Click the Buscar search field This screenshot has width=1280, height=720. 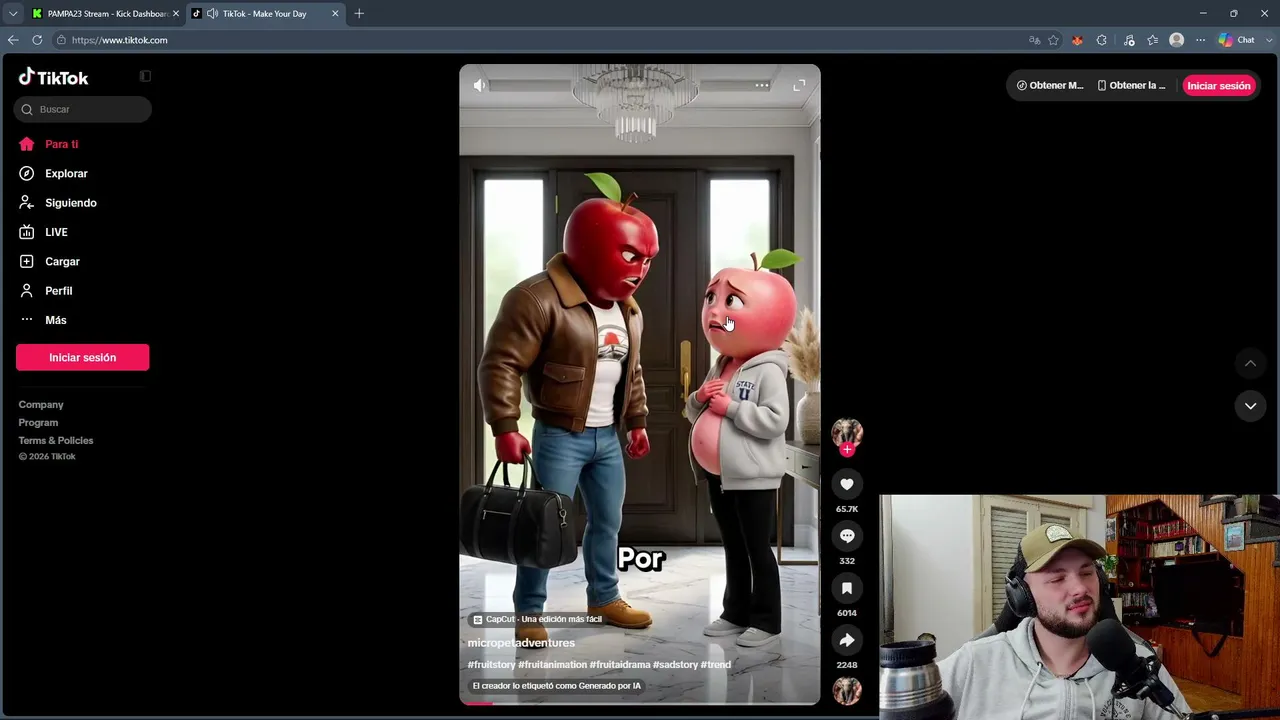[83, 109]
